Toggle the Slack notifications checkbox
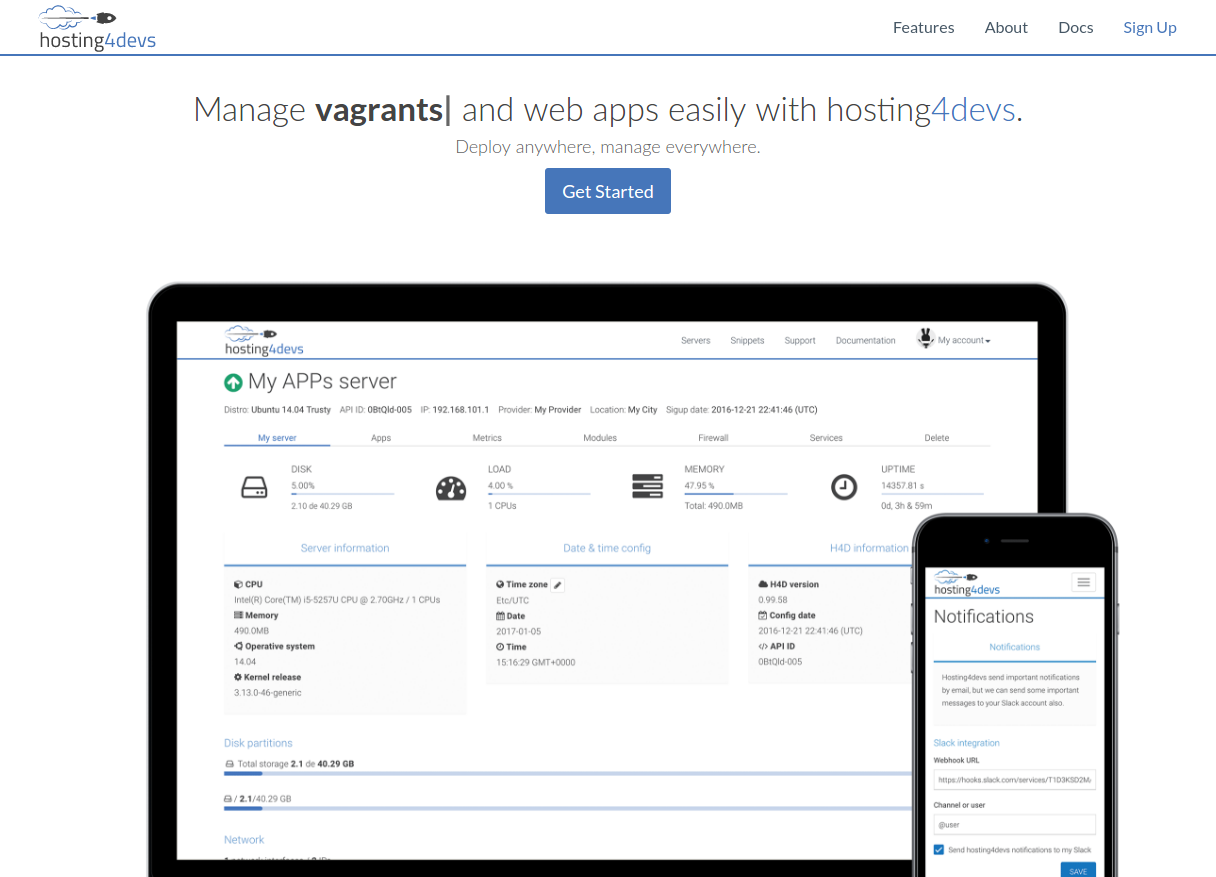 (x=939, y=850)
